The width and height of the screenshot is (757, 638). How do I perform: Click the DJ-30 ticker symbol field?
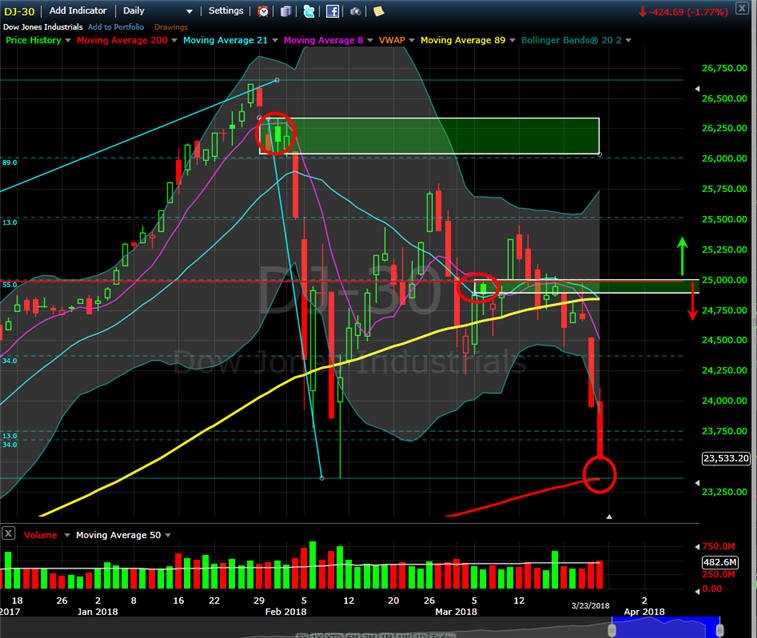pyautogui.click(x=19, y=12)
